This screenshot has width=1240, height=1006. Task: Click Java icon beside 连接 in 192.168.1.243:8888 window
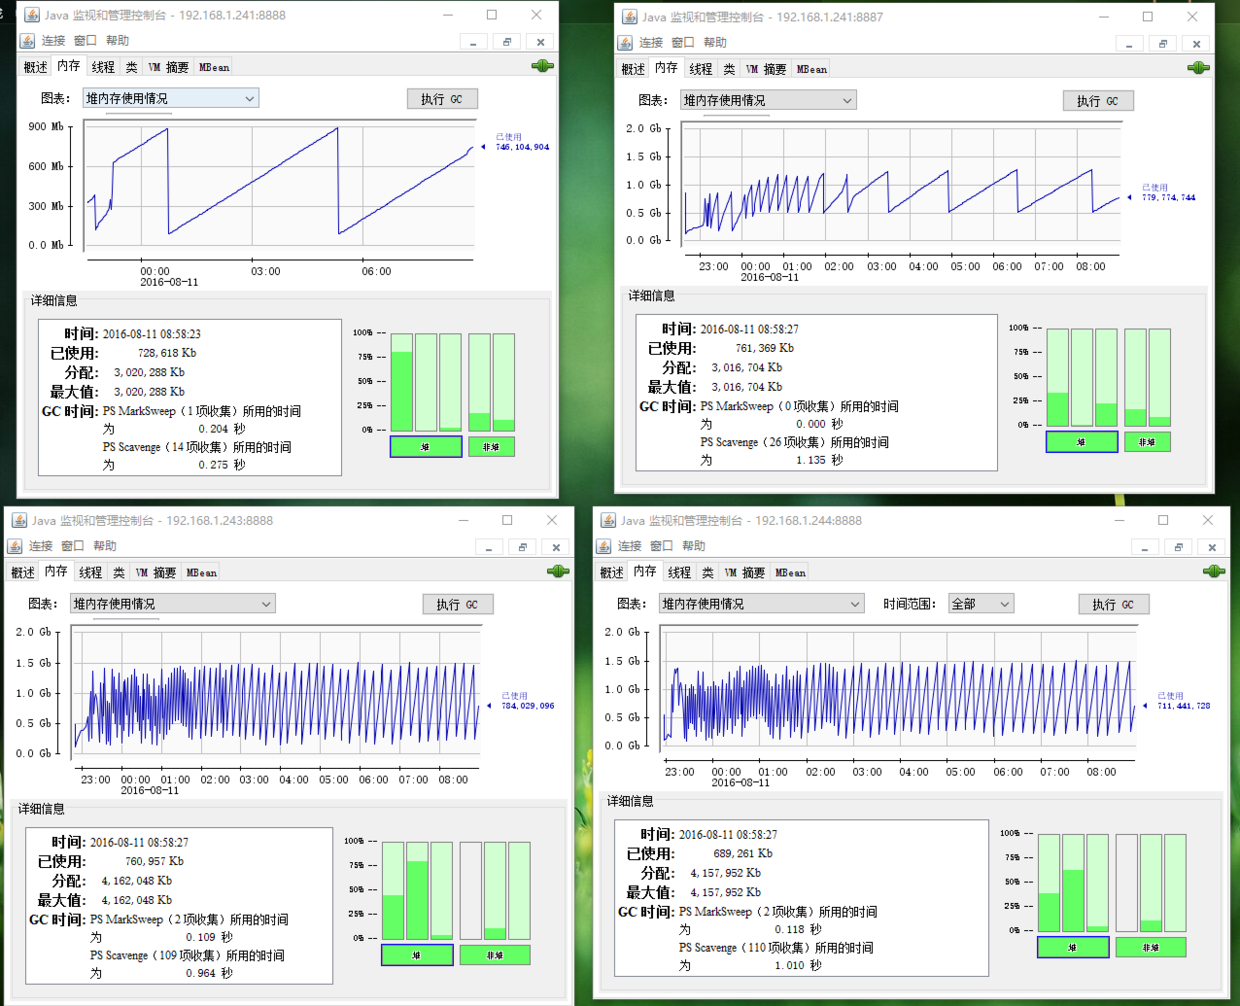click(x=15, y=546)
